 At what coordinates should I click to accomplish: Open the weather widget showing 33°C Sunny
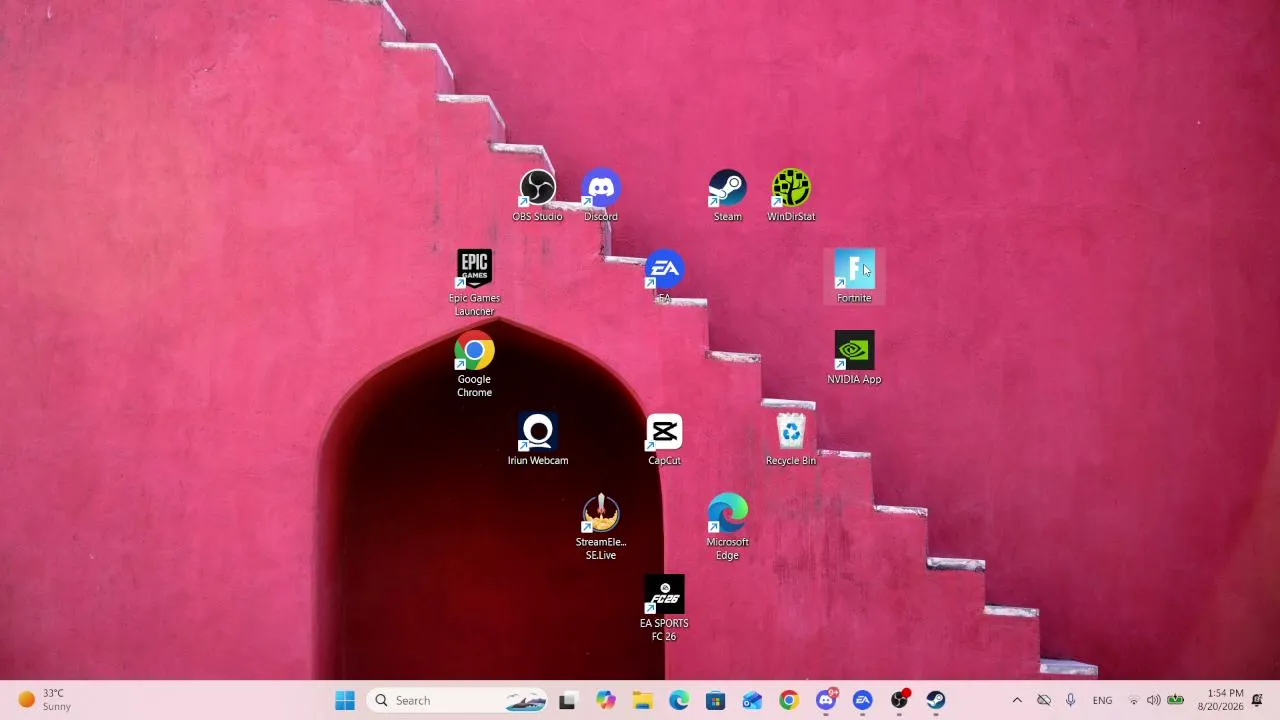point(46,700)
